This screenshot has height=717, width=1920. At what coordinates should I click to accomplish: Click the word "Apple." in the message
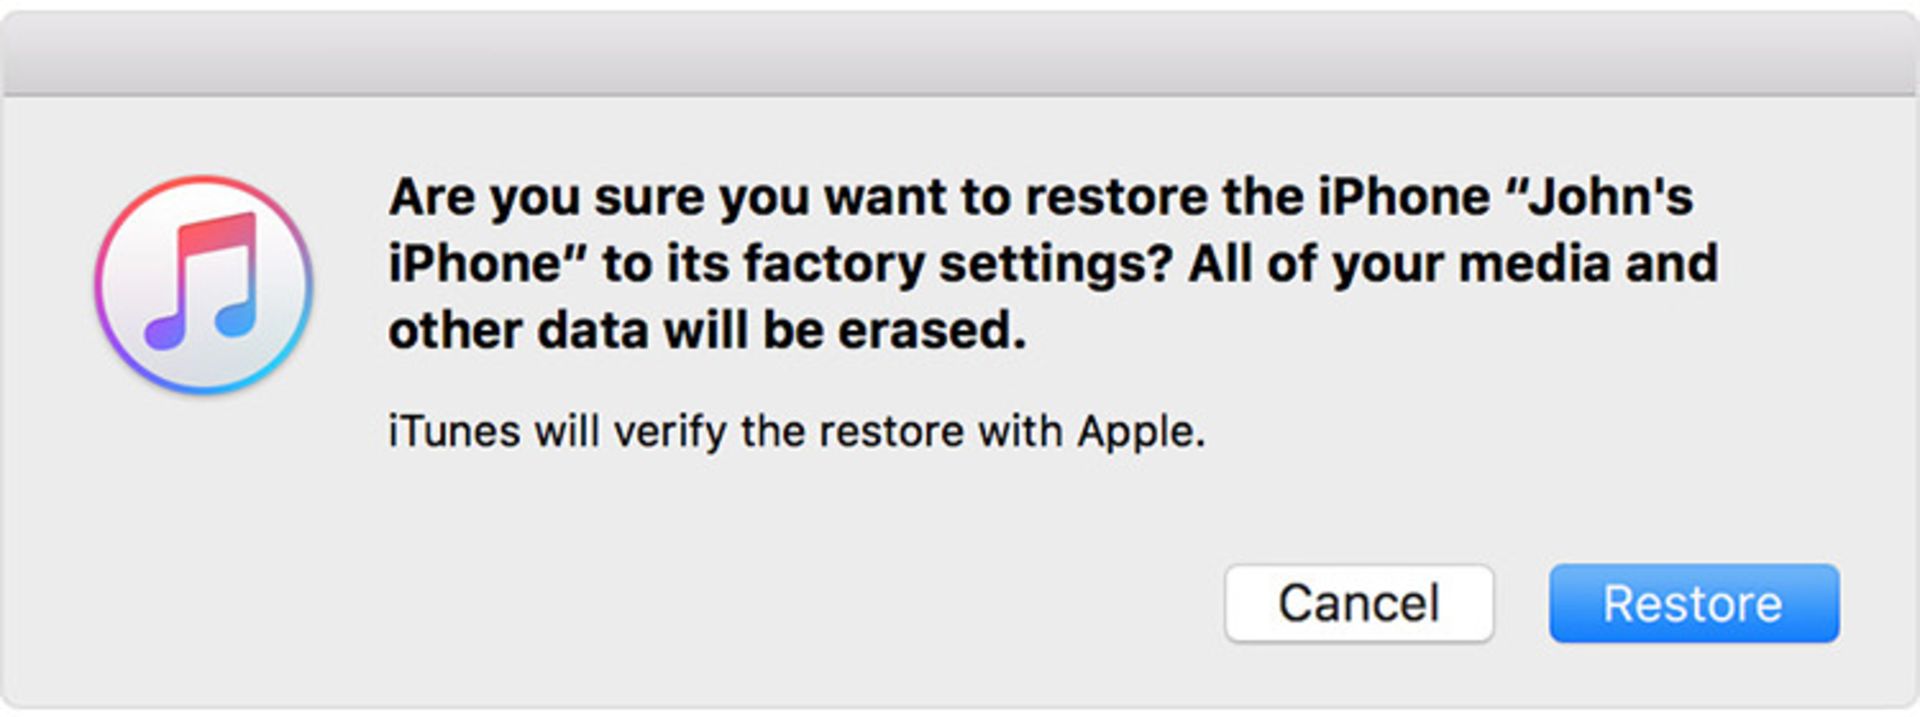pyautogui.click(x=1141, y=432)
